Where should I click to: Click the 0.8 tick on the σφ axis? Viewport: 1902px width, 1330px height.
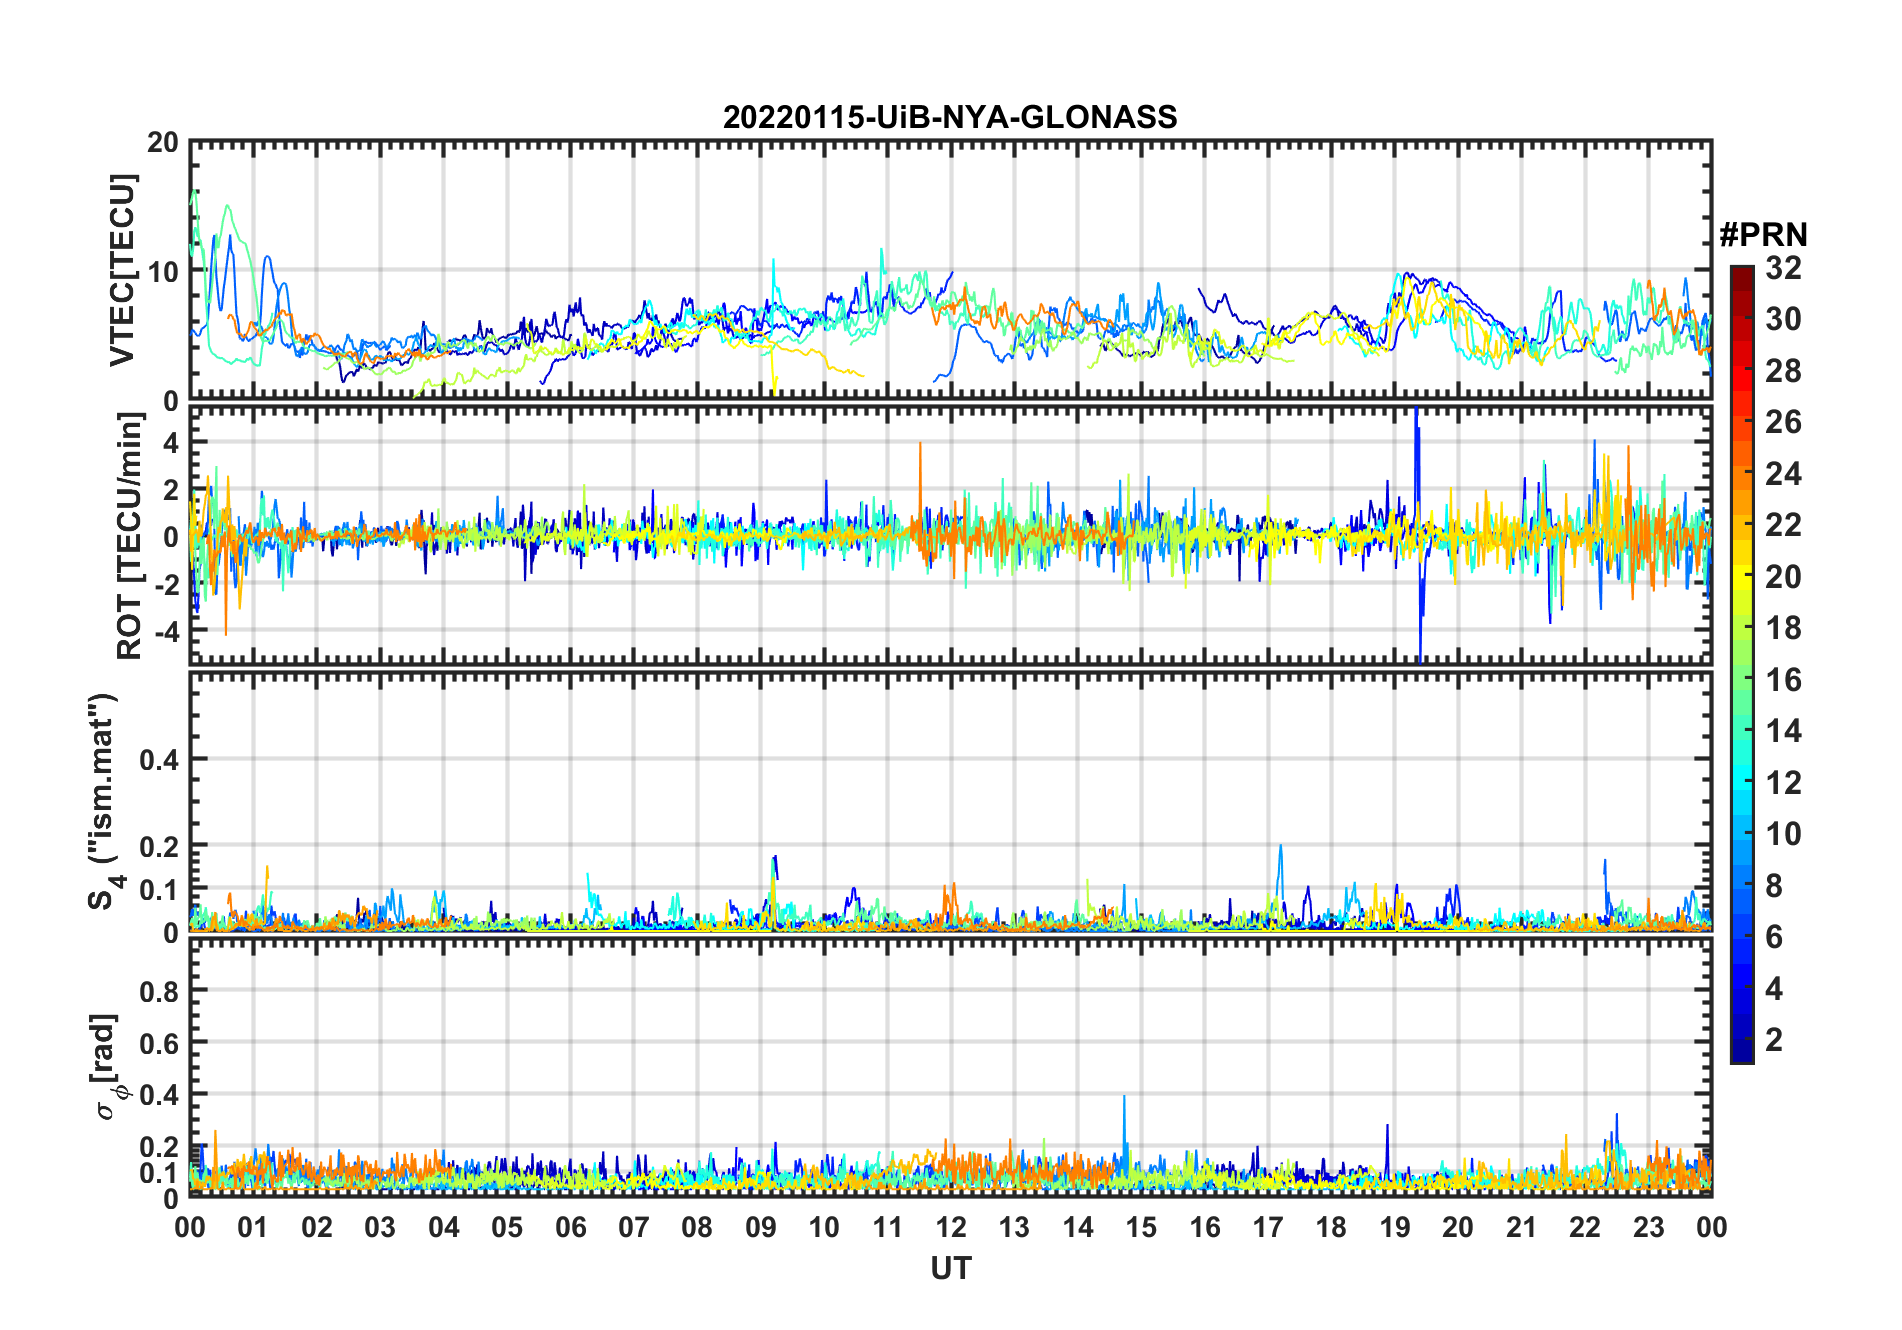click(159, 991)
